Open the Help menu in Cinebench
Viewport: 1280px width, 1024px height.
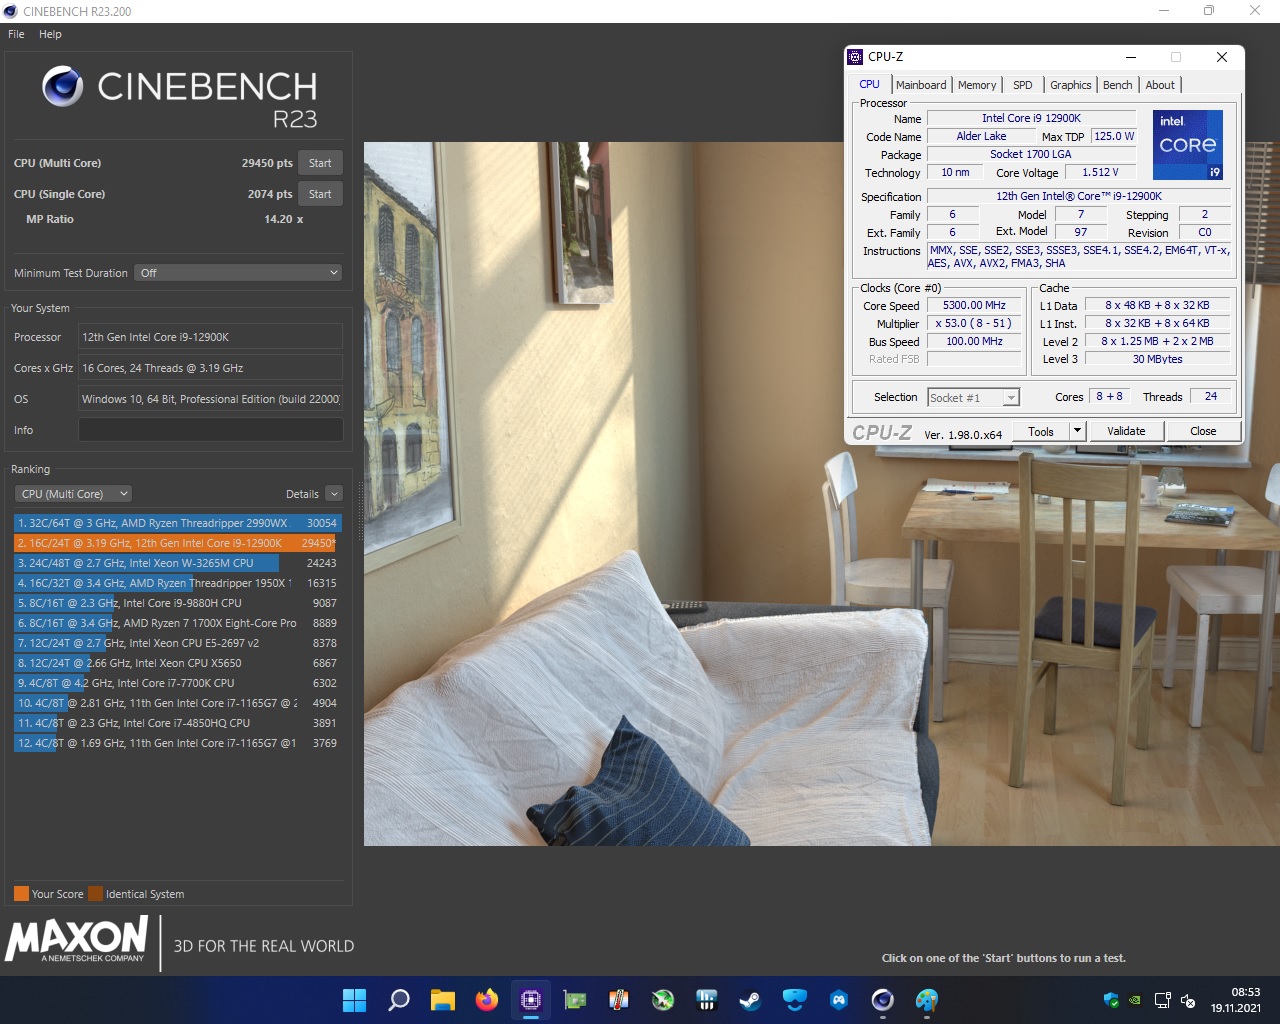pos(50,34)
